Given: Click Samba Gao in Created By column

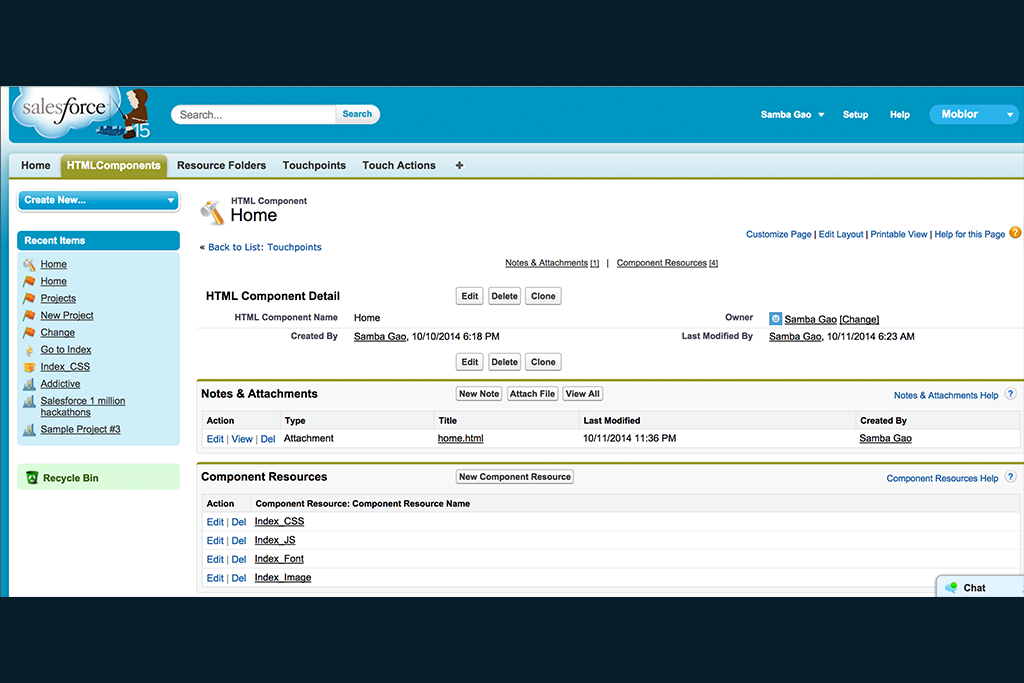Looking at the screenshot, I should coord(885,439).
